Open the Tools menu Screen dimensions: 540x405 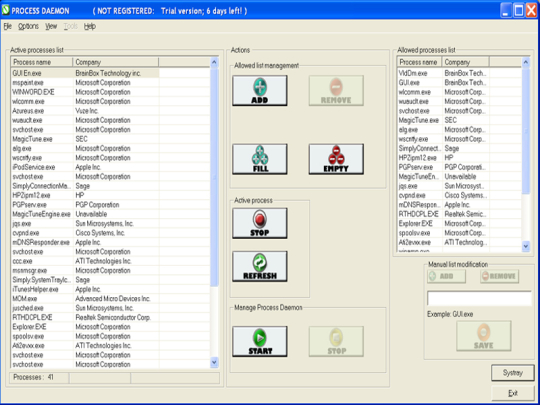(x=71, y=26)
